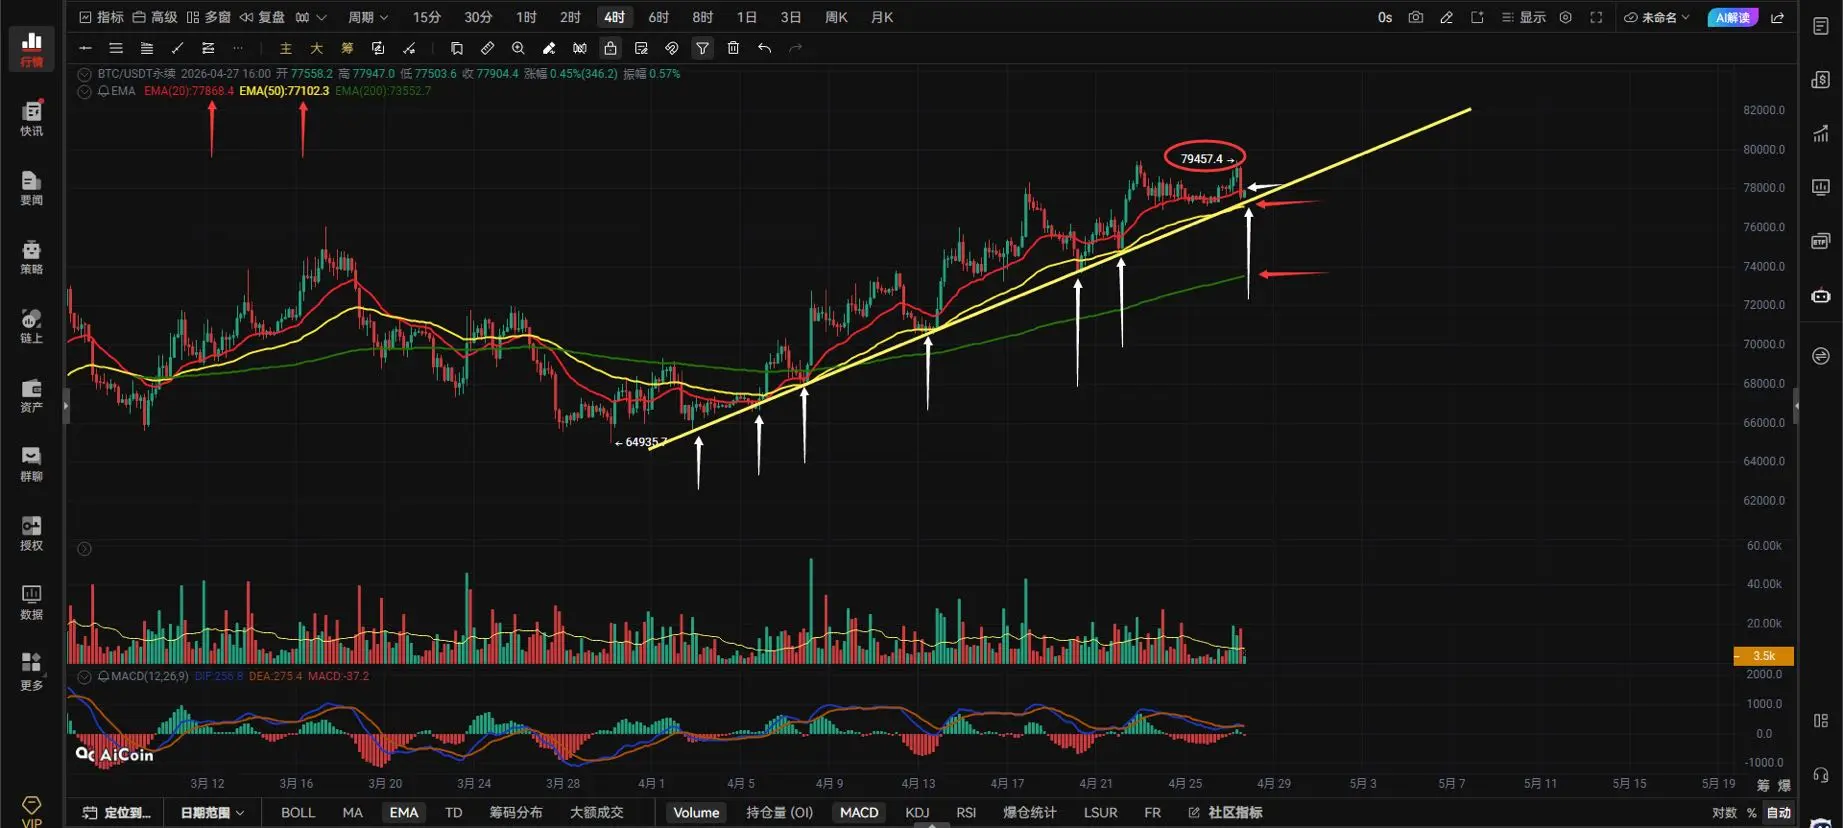Image resolution: width=1843 pixels, height=828 pixels.
Task: Enter fullscreen chart mode
Action: (1596, 17)
